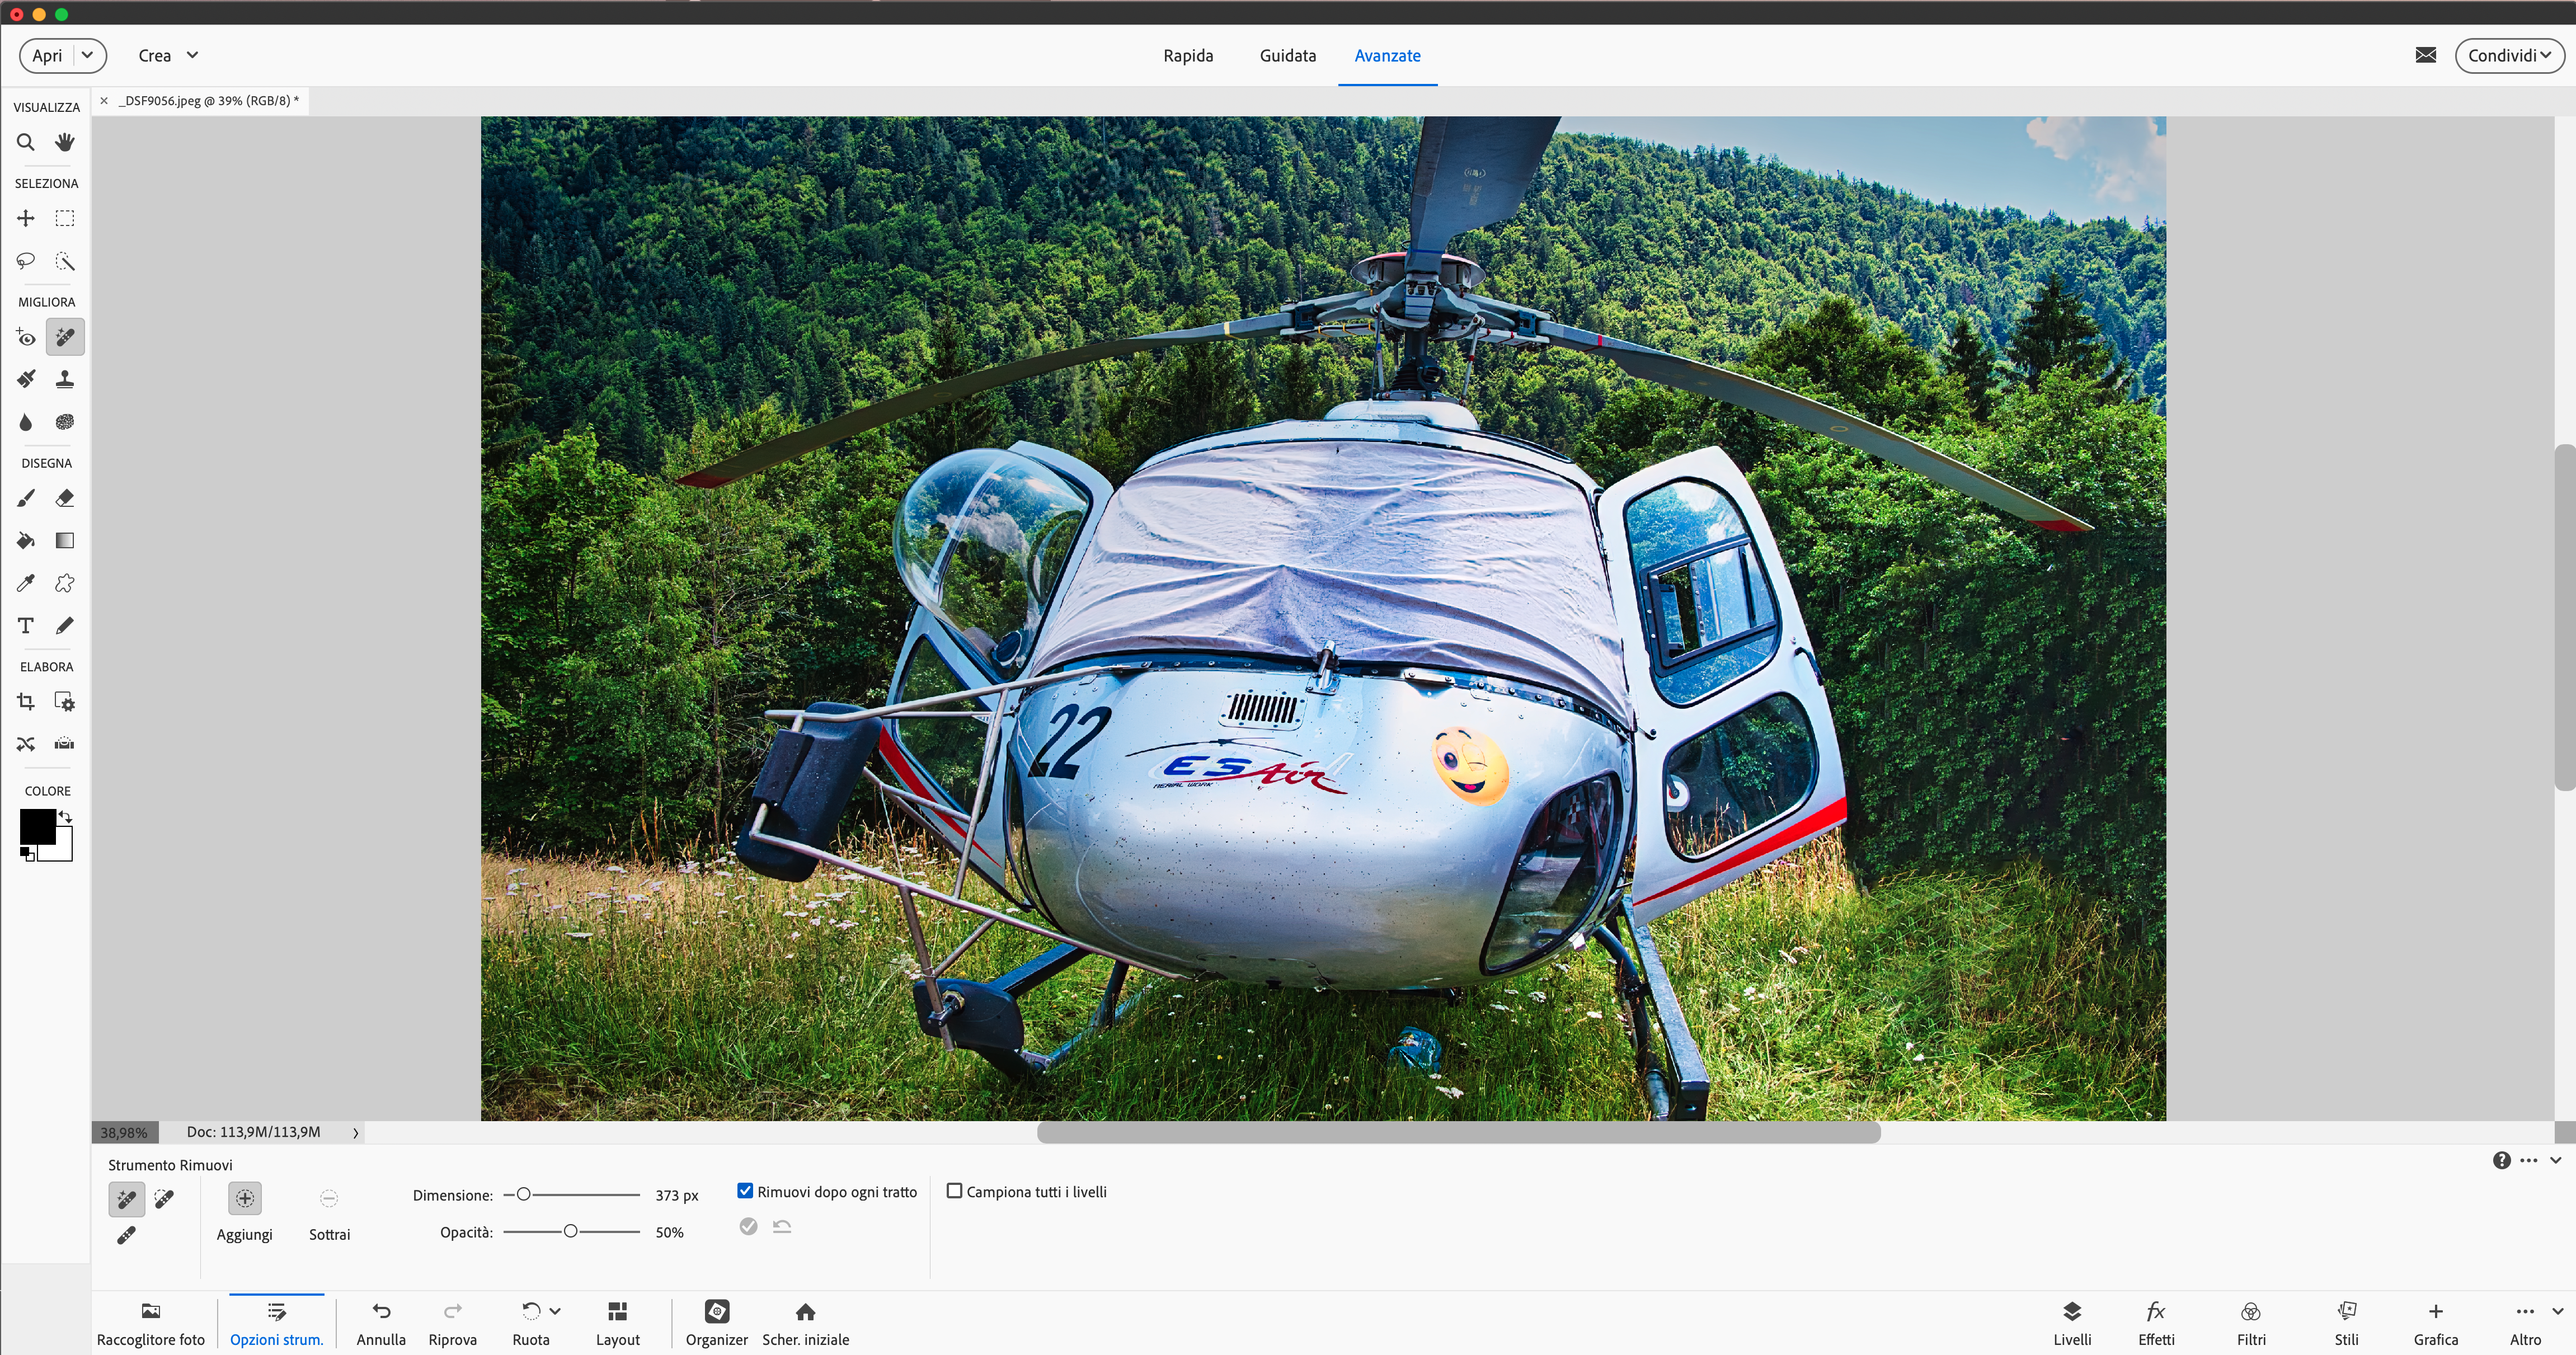The image size is (2576, 1355).
Task: Pick the Crop tool
Action: pyautogui.click(x=26, y=702)
